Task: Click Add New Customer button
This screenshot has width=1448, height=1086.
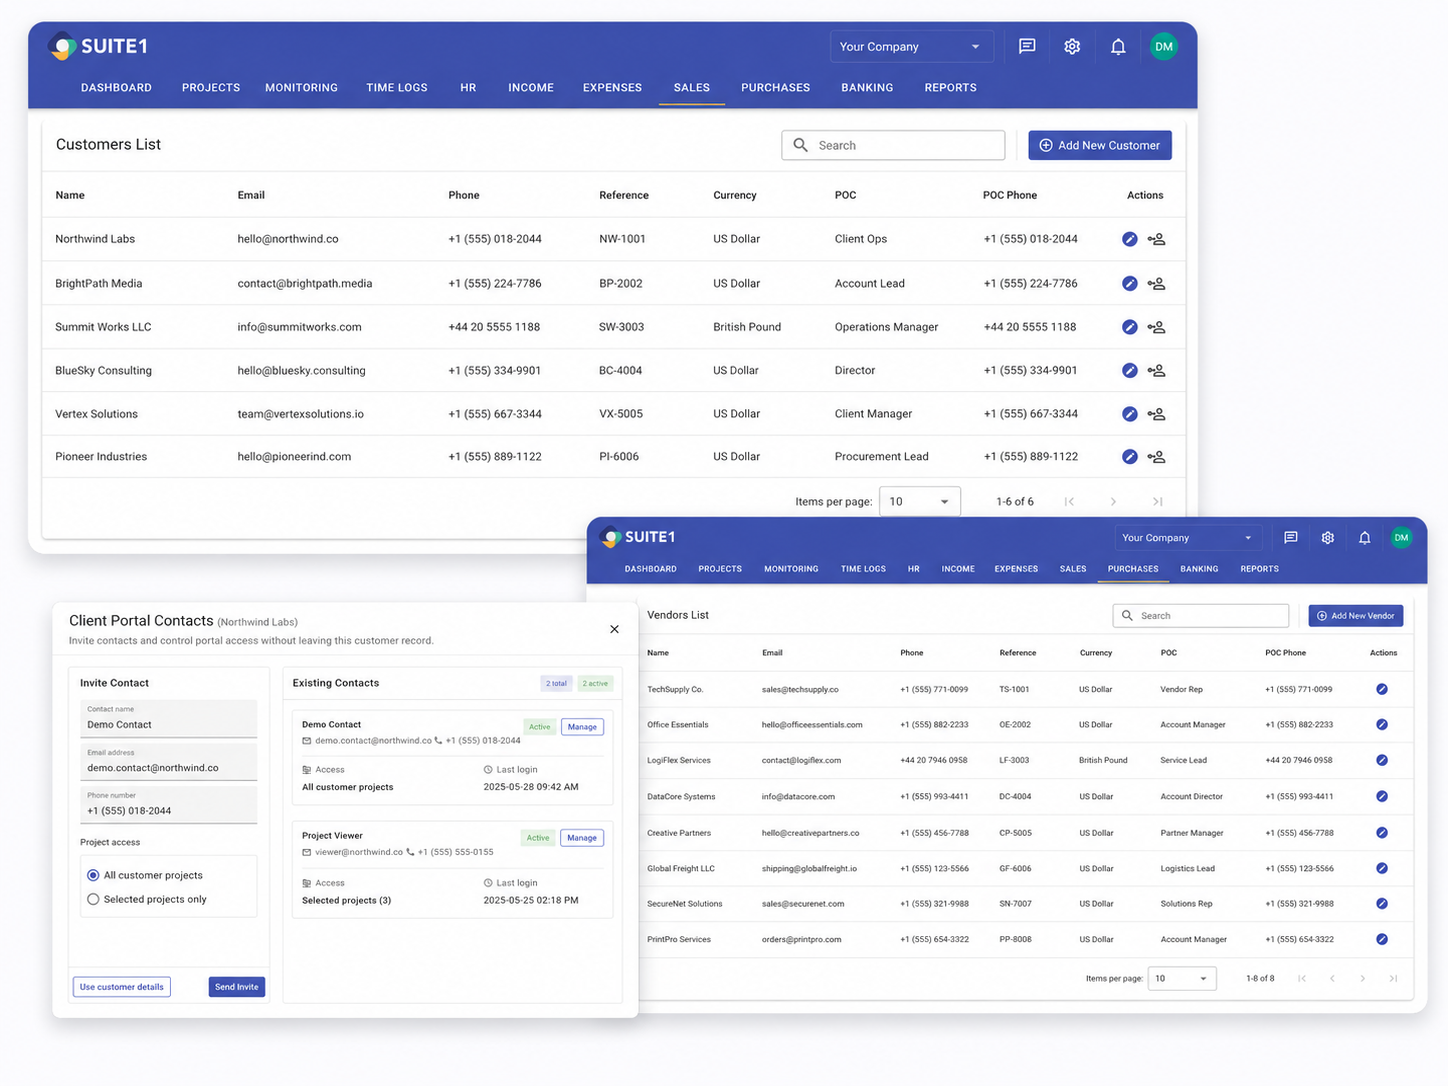Action: click(x=1100, y=145)
